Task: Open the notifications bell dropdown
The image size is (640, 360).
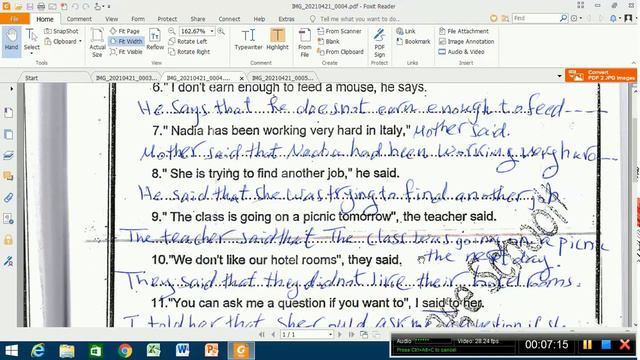Action: point(615,18)
